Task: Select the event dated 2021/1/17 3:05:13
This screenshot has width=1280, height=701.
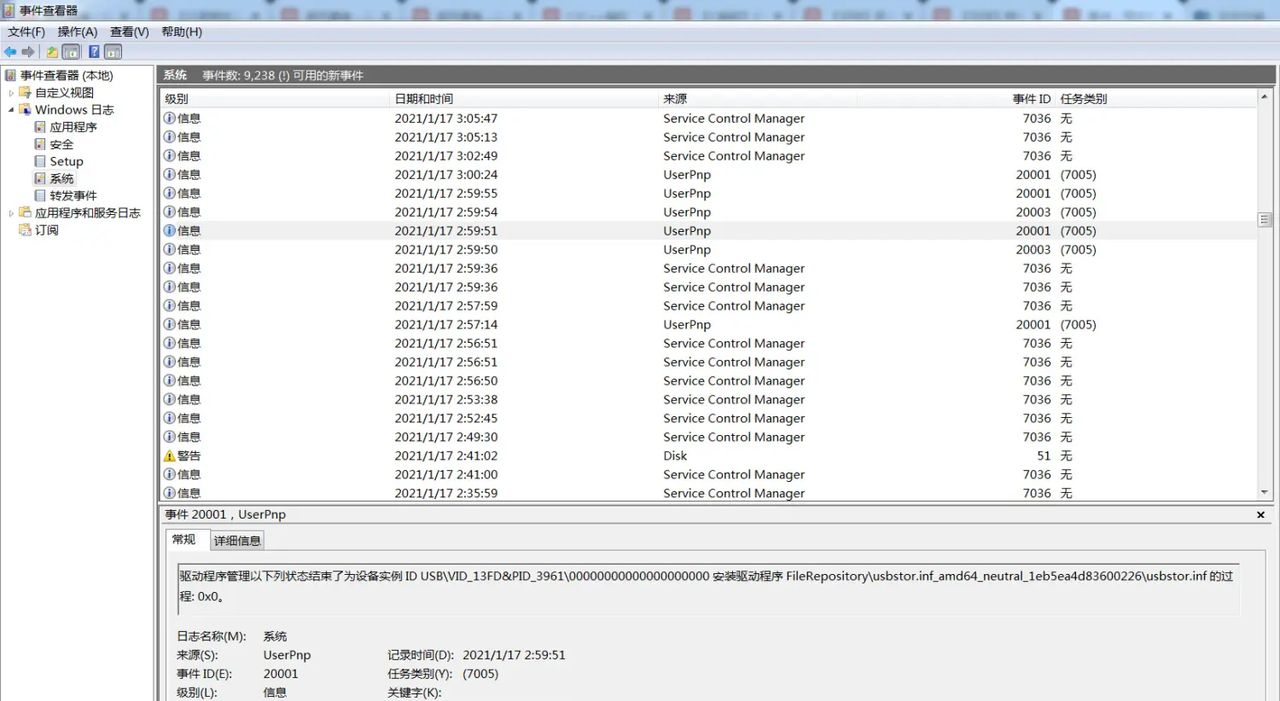Action: coord(708,137)
